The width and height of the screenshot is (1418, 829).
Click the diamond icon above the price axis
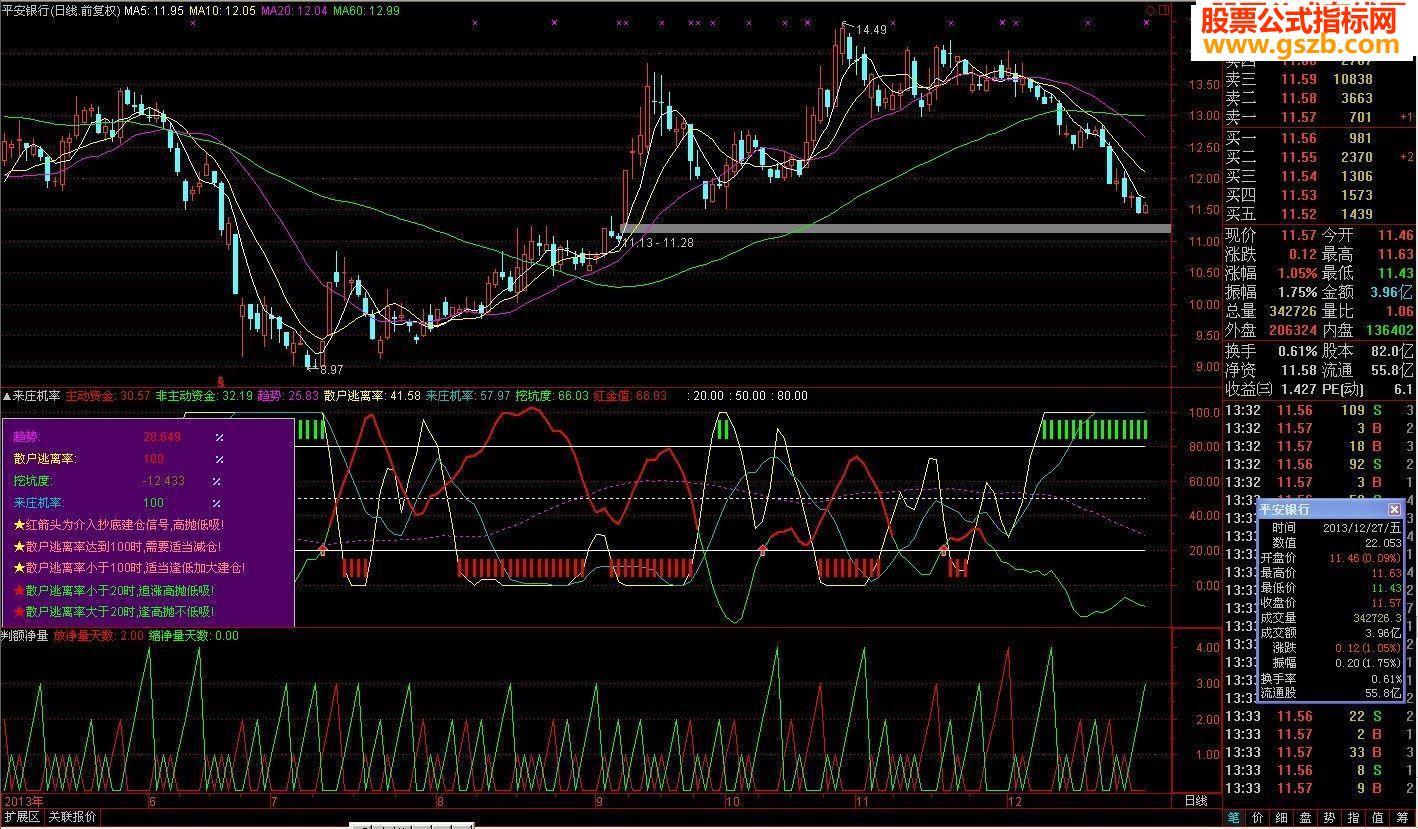coord(1150,10)
